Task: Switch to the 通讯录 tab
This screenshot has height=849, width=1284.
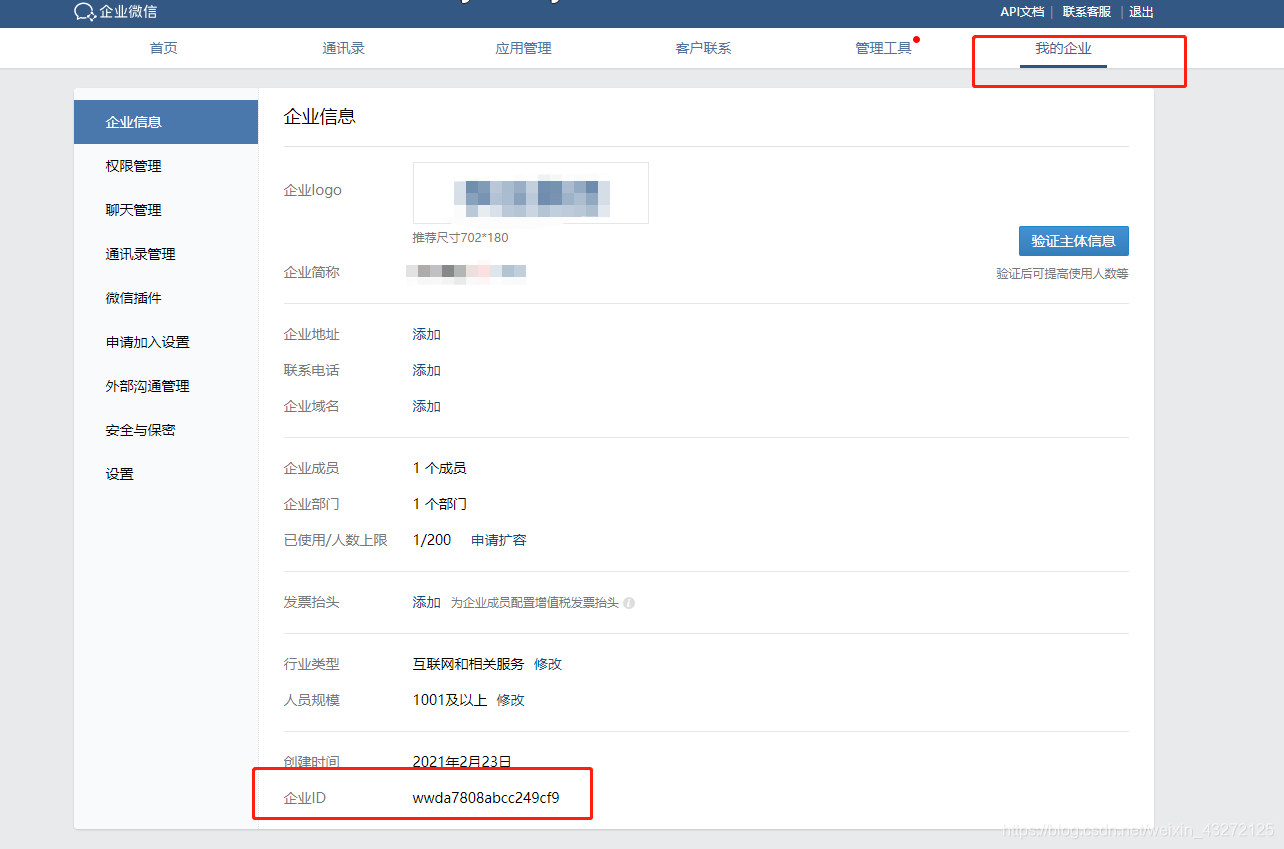Action: tap(343, 48)
